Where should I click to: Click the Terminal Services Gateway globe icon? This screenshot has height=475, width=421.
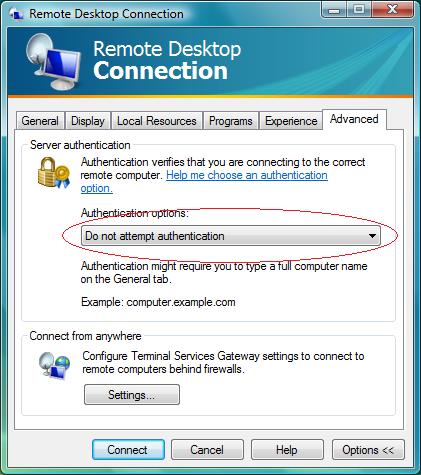[x=54, y=366]
